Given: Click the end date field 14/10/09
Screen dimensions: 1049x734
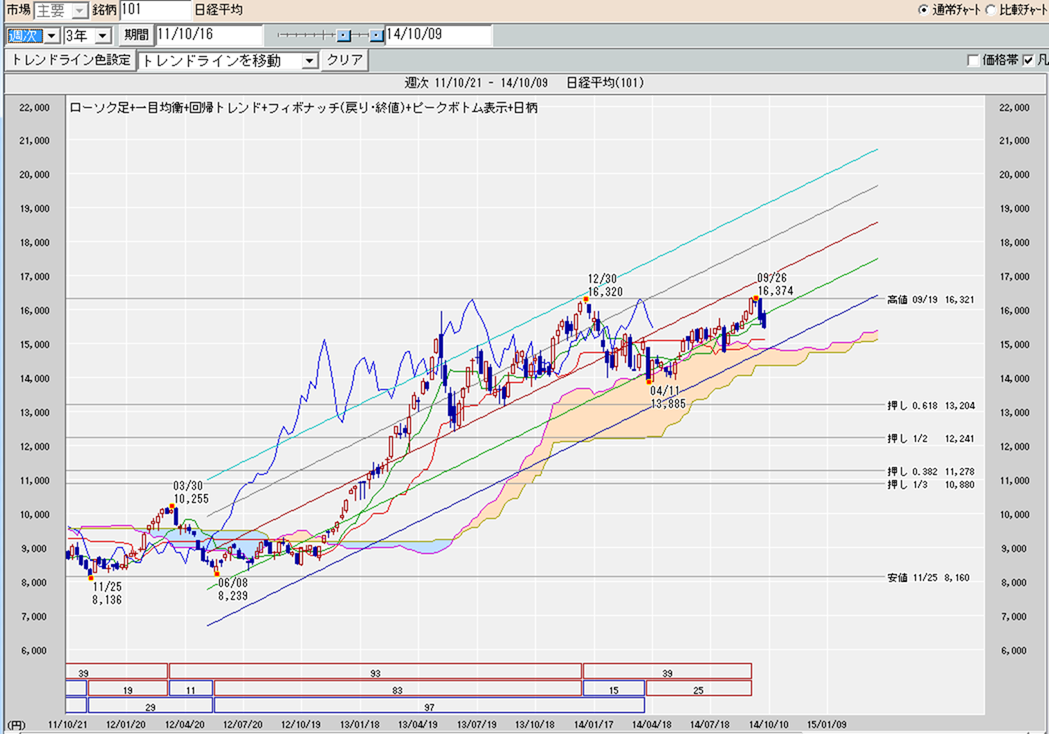Looking at the screenshot, I should (438, 35).
